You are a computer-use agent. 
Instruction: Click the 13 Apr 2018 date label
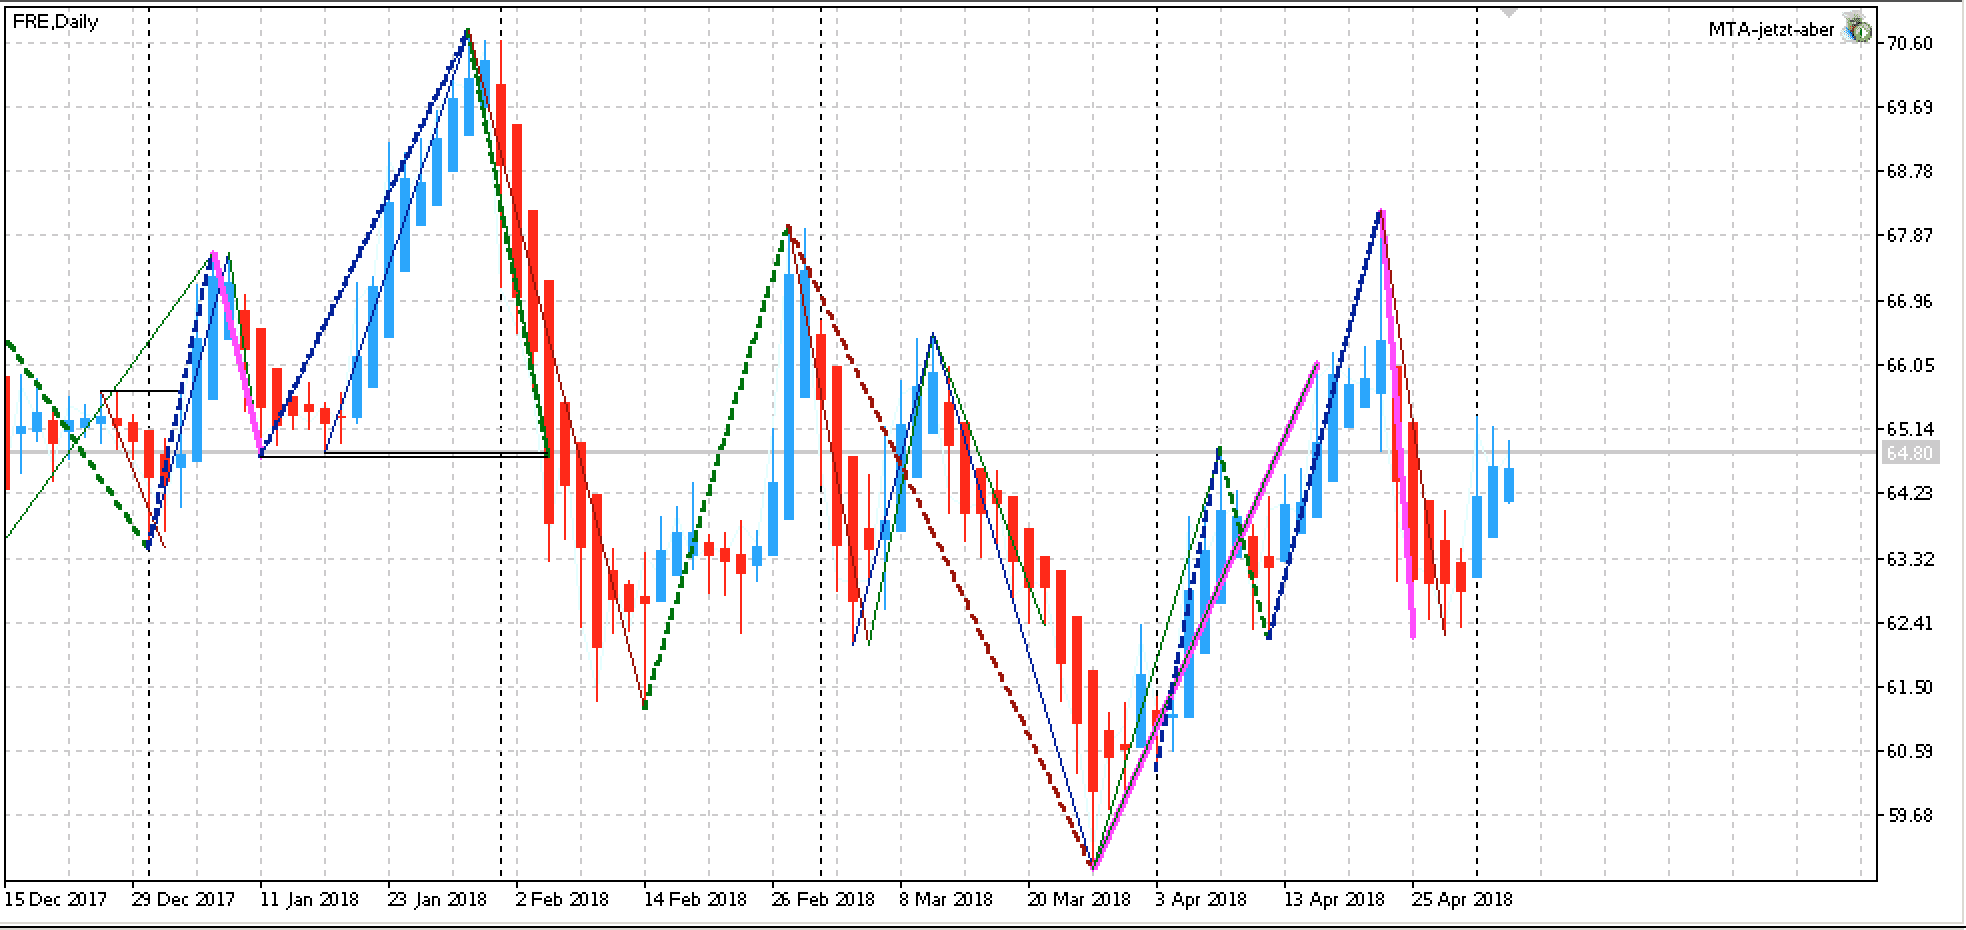(x=1335, y=899)
